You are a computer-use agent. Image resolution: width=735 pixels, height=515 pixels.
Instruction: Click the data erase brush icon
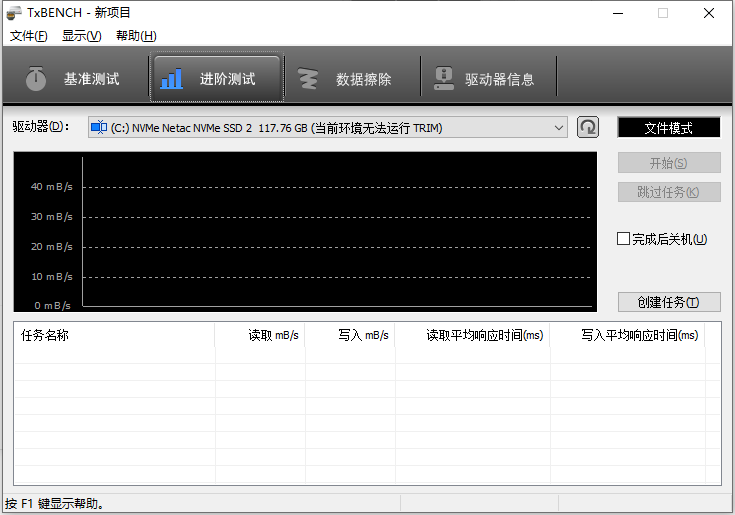[308, 78]
